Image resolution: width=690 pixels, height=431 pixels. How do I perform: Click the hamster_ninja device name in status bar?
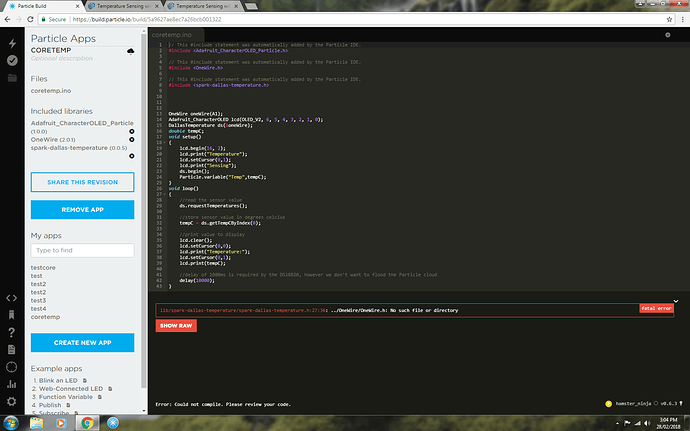click(633, 404)
